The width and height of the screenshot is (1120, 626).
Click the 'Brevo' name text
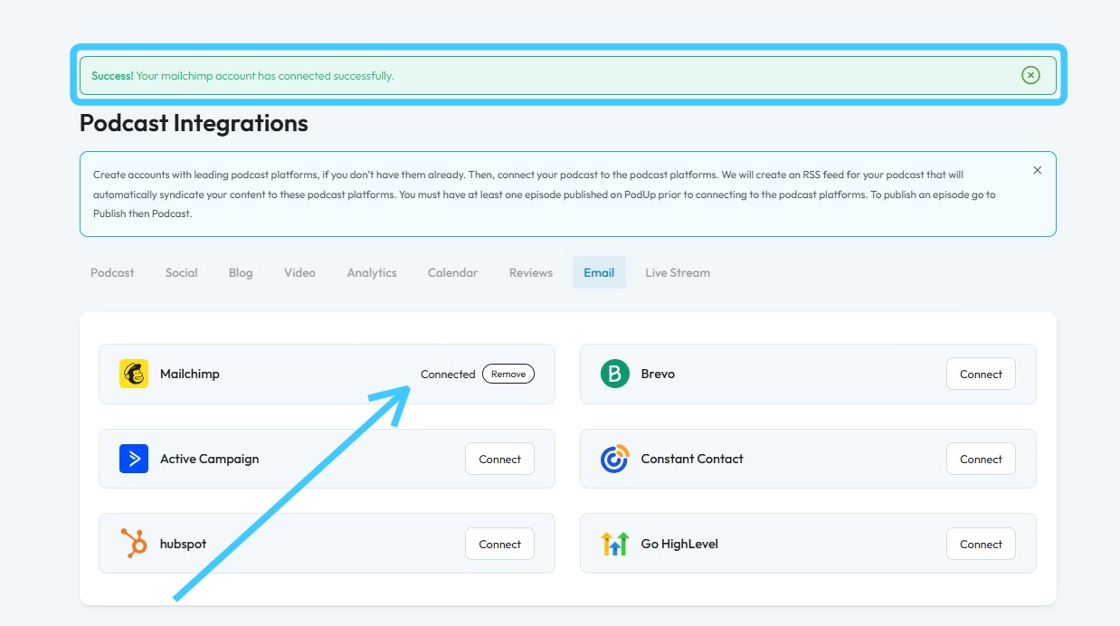[658, 374]
